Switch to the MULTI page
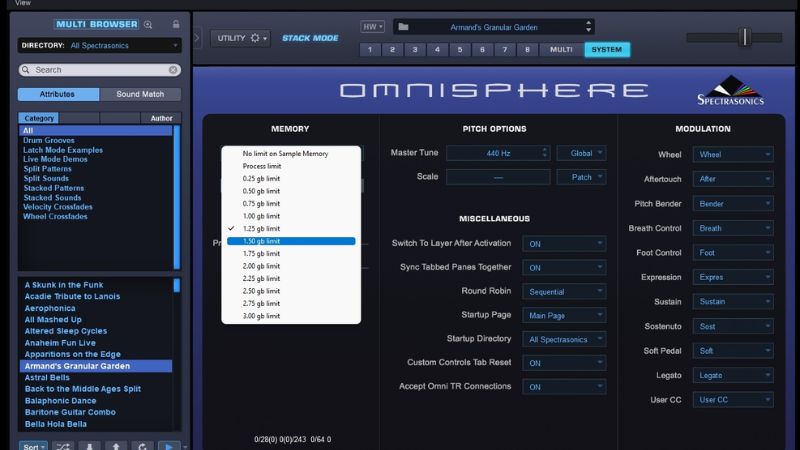800x450 pixels. (561, 49)
